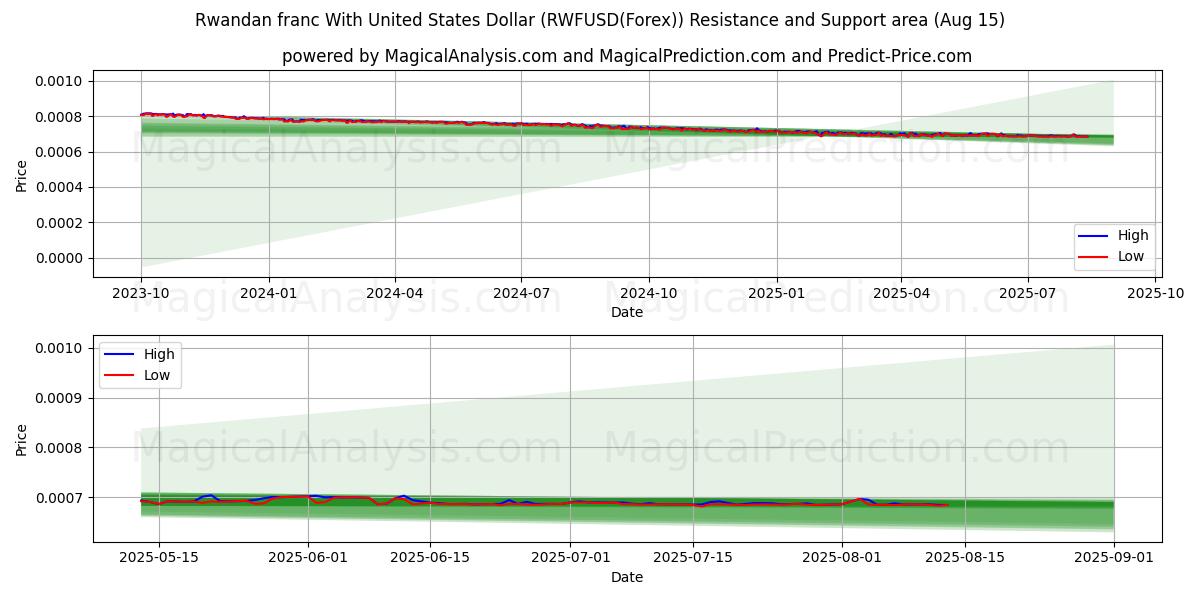Select the 2025-08-15 date tick label
Image resolution: width=1200 pixels, height=600 pixels.
point(965,558)
